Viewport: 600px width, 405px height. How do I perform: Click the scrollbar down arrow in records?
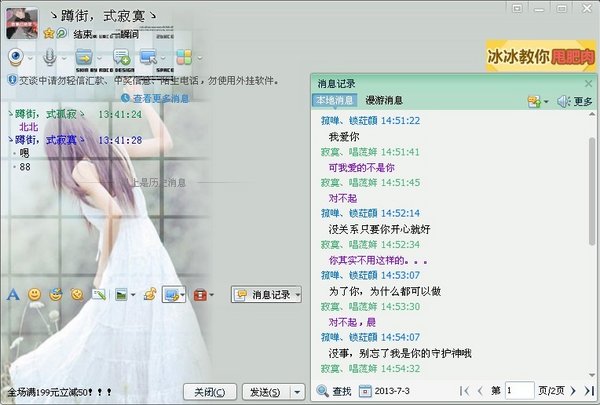pyautogui.click(x=592, y=375)
